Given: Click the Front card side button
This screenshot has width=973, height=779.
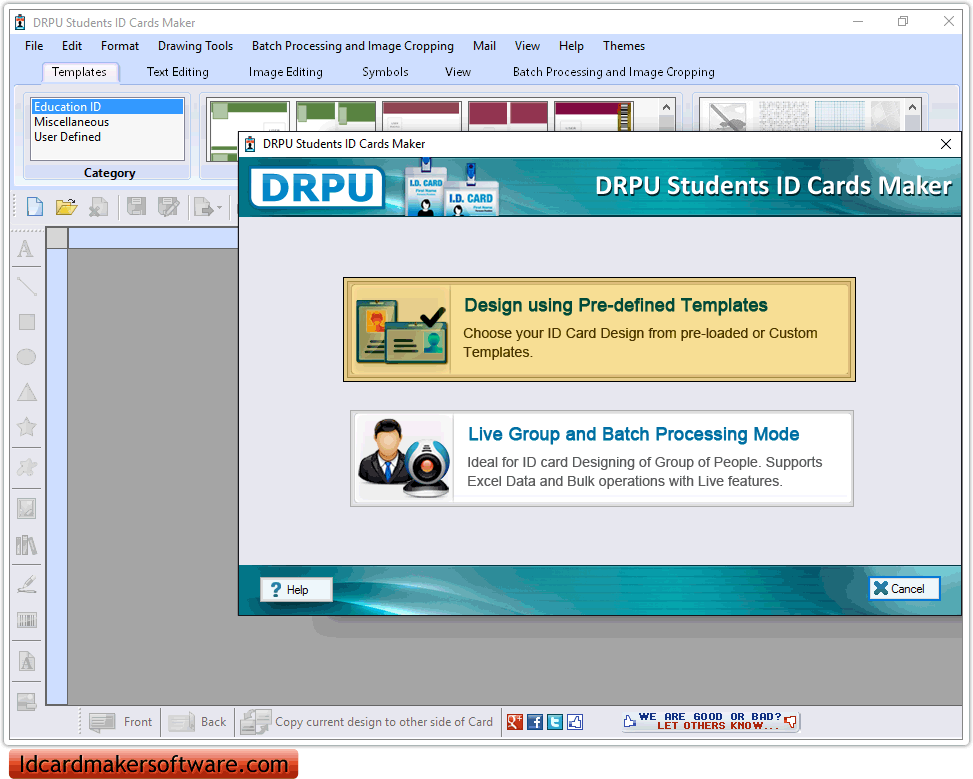Looking at the screenshot, I should click(x=121, y=722).
